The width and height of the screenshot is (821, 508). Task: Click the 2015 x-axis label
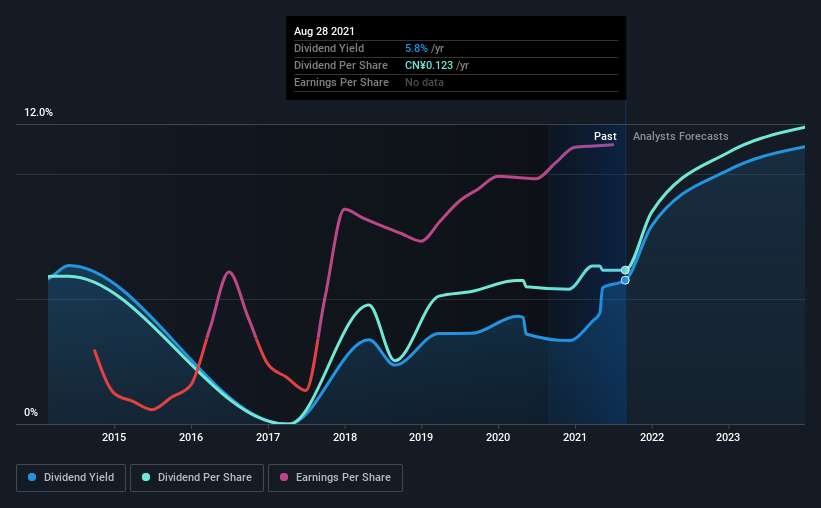tap(114, 437)
